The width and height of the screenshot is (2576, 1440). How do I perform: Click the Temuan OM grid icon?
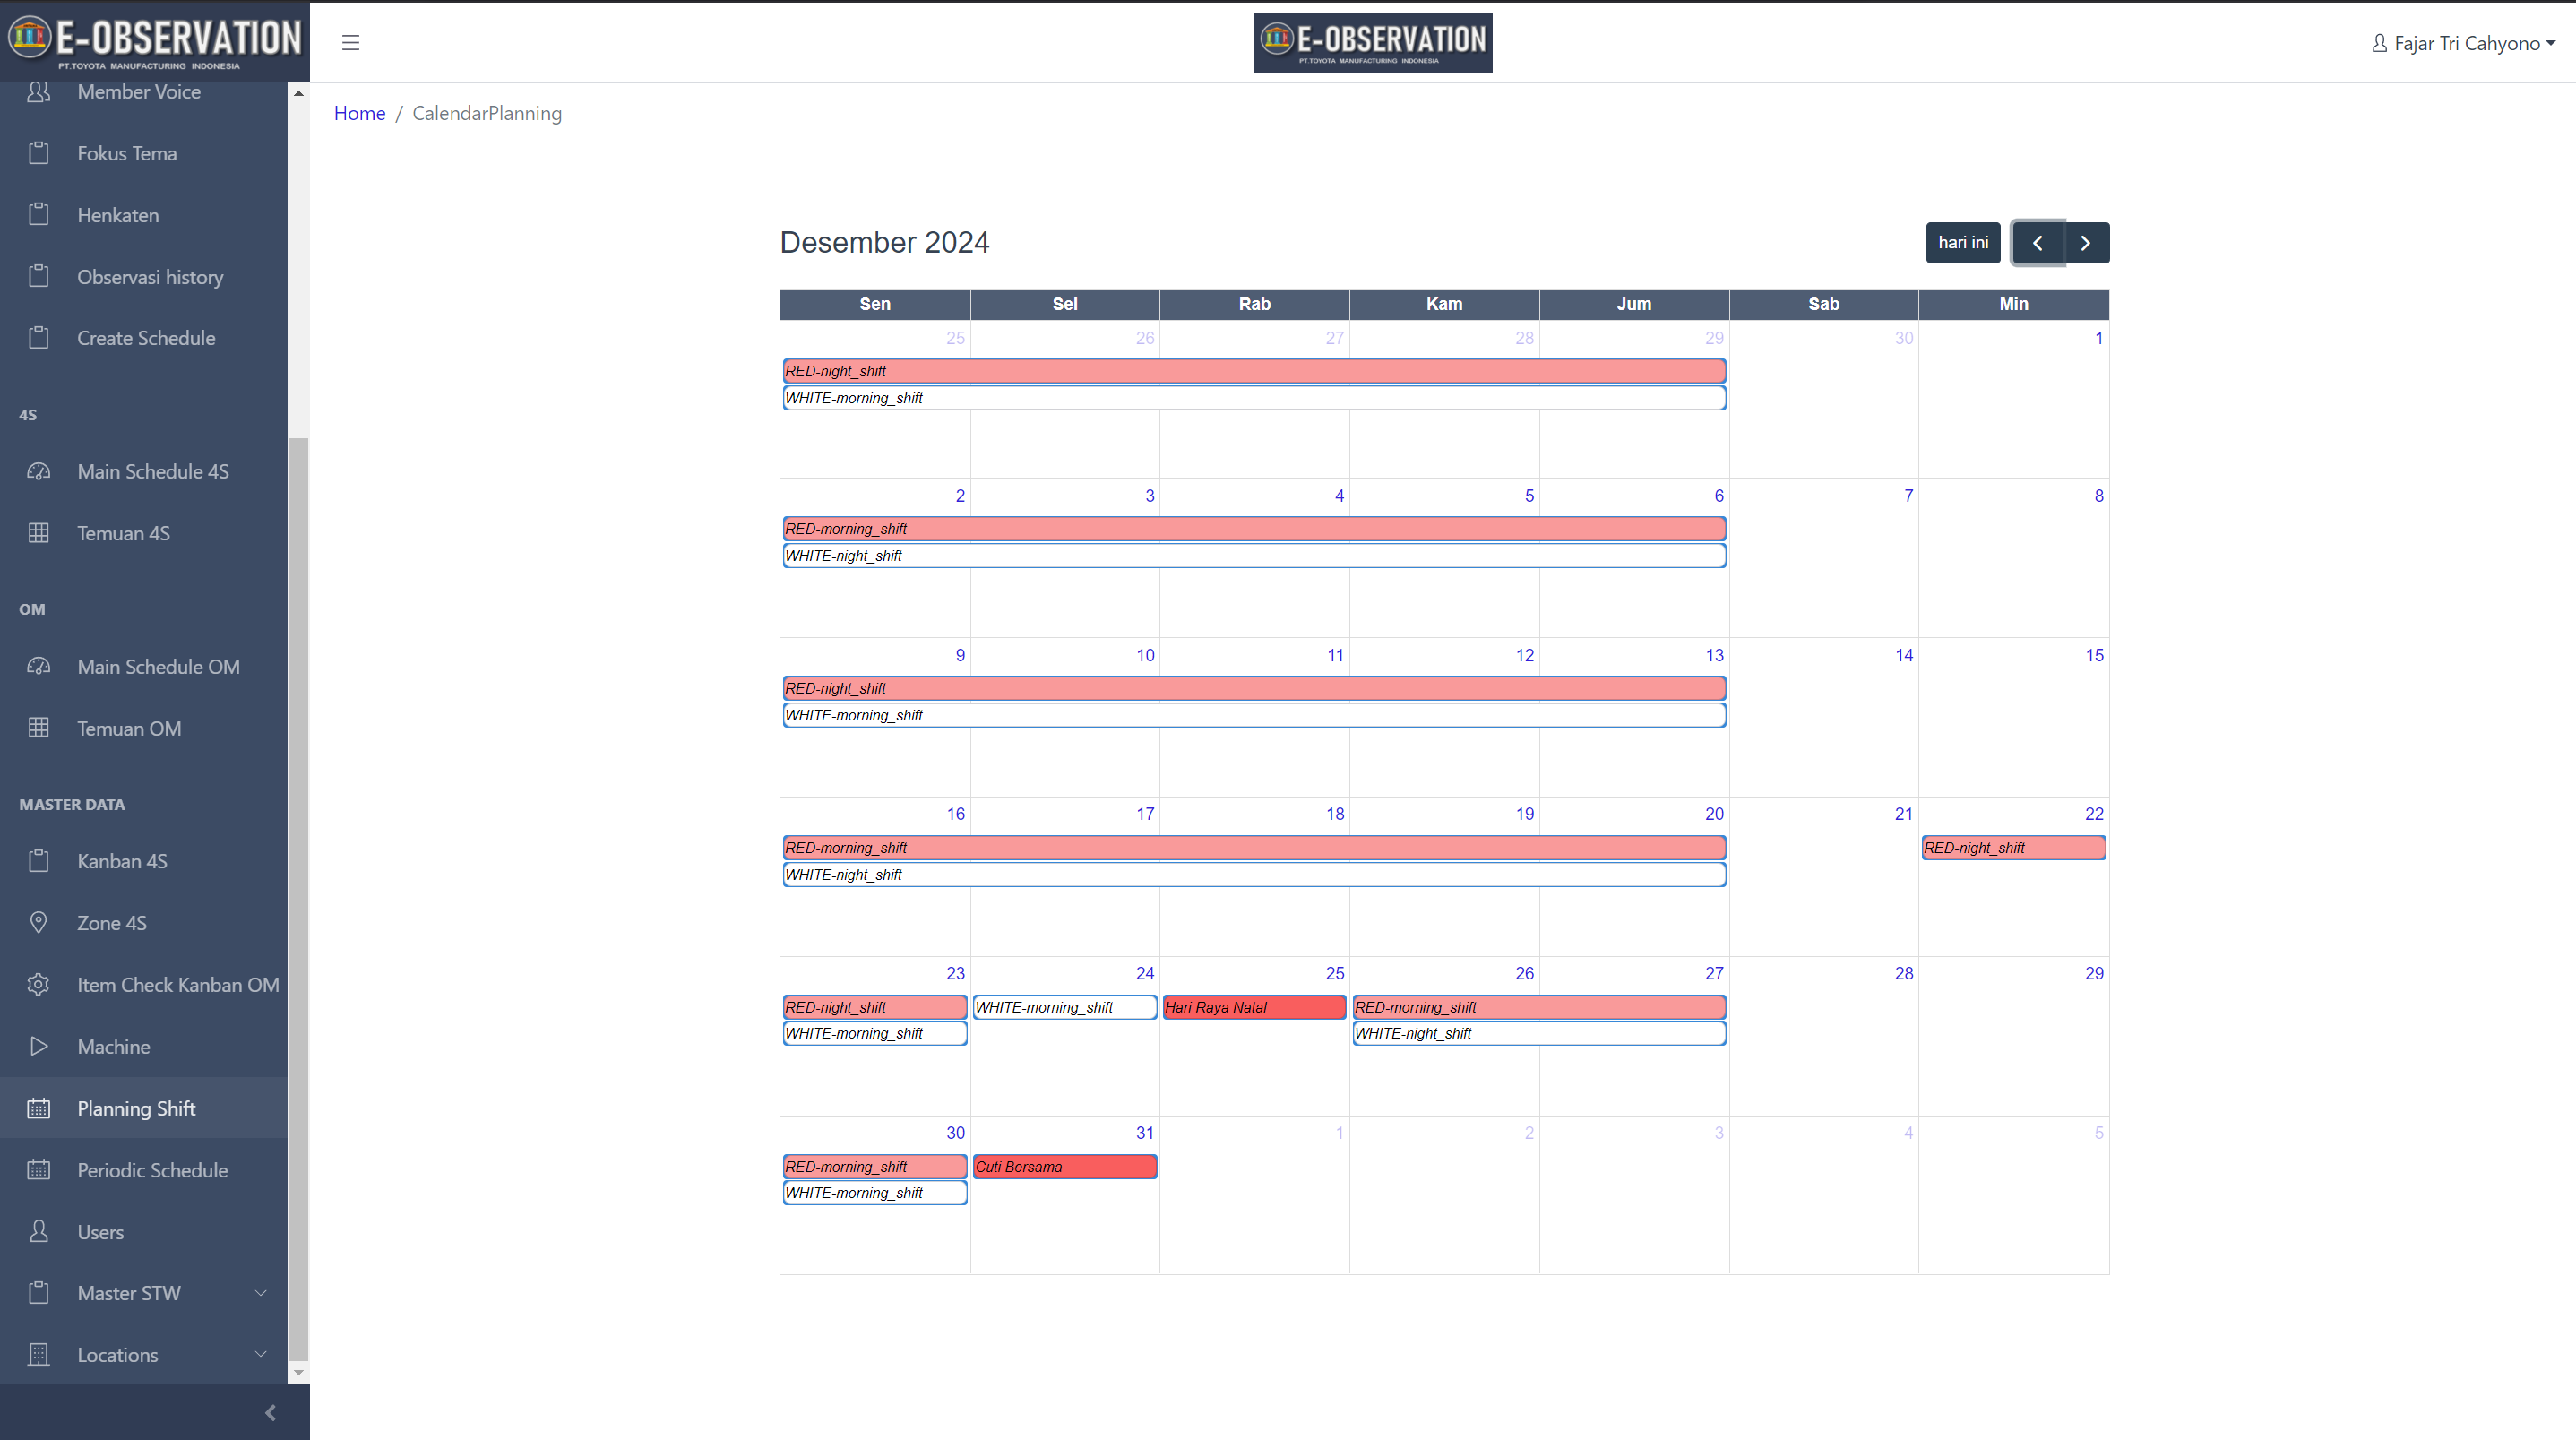coord(38,728)
